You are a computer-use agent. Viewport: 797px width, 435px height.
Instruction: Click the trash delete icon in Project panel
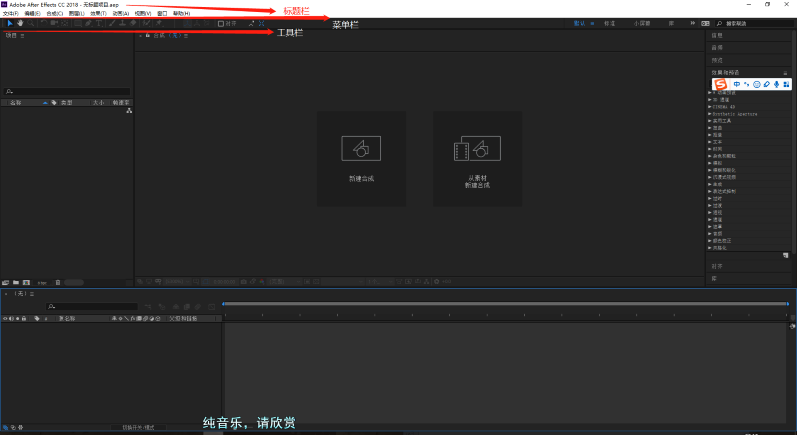click(x=58, y=283)
